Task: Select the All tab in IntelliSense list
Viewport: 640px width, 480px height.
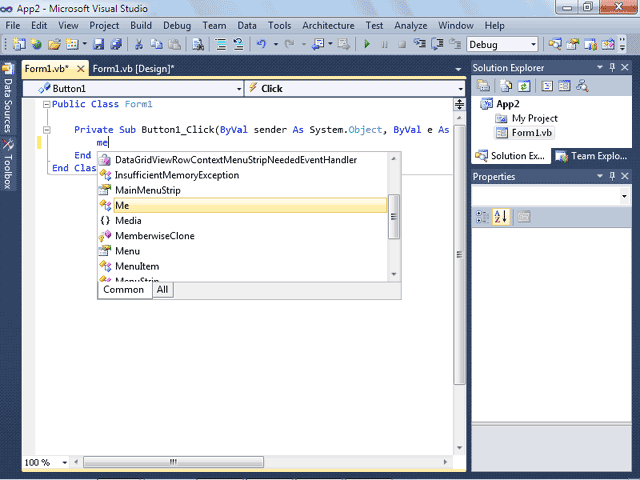Action: [162, 289]
